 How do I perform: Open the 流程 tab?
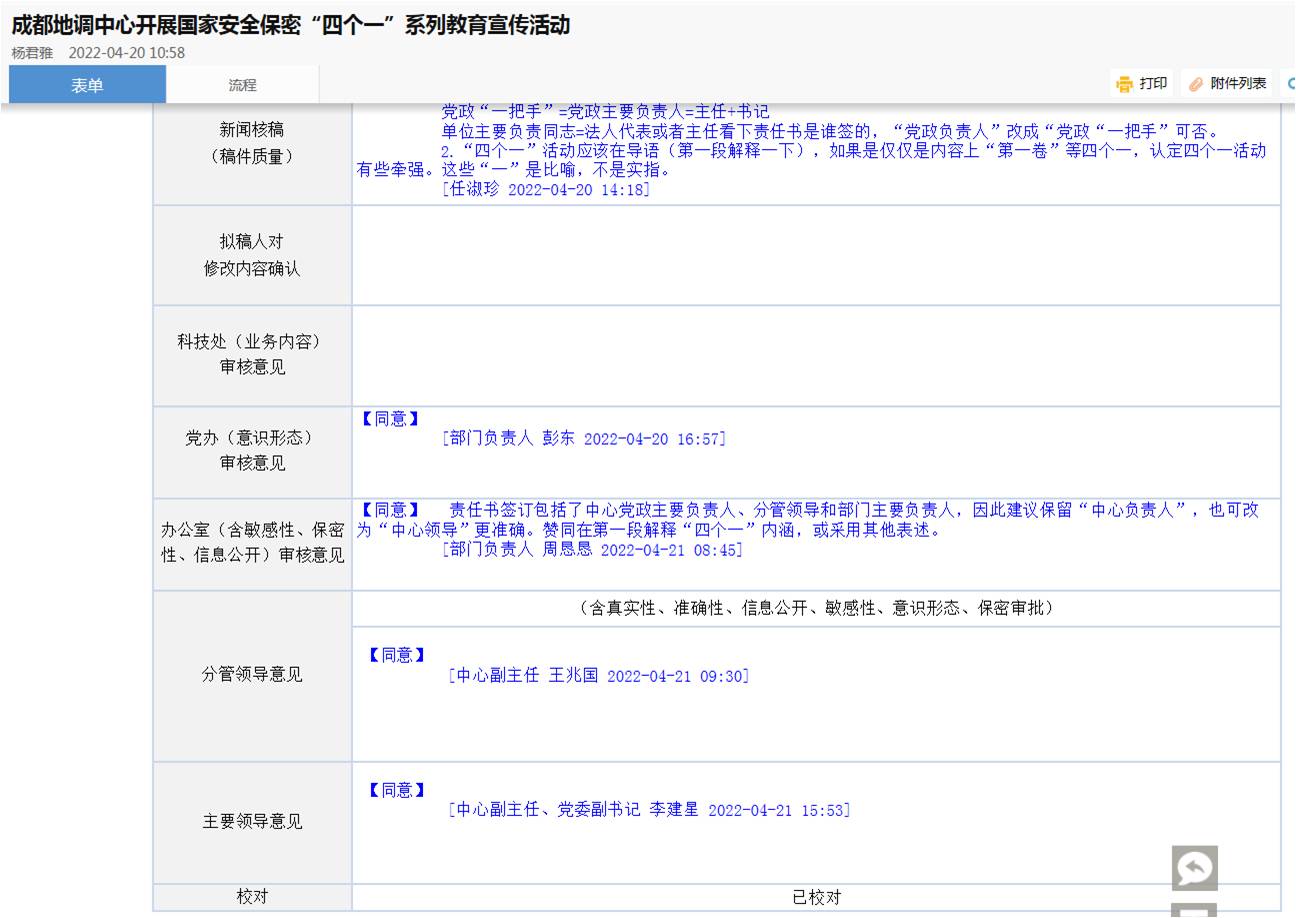click(242, 85)
